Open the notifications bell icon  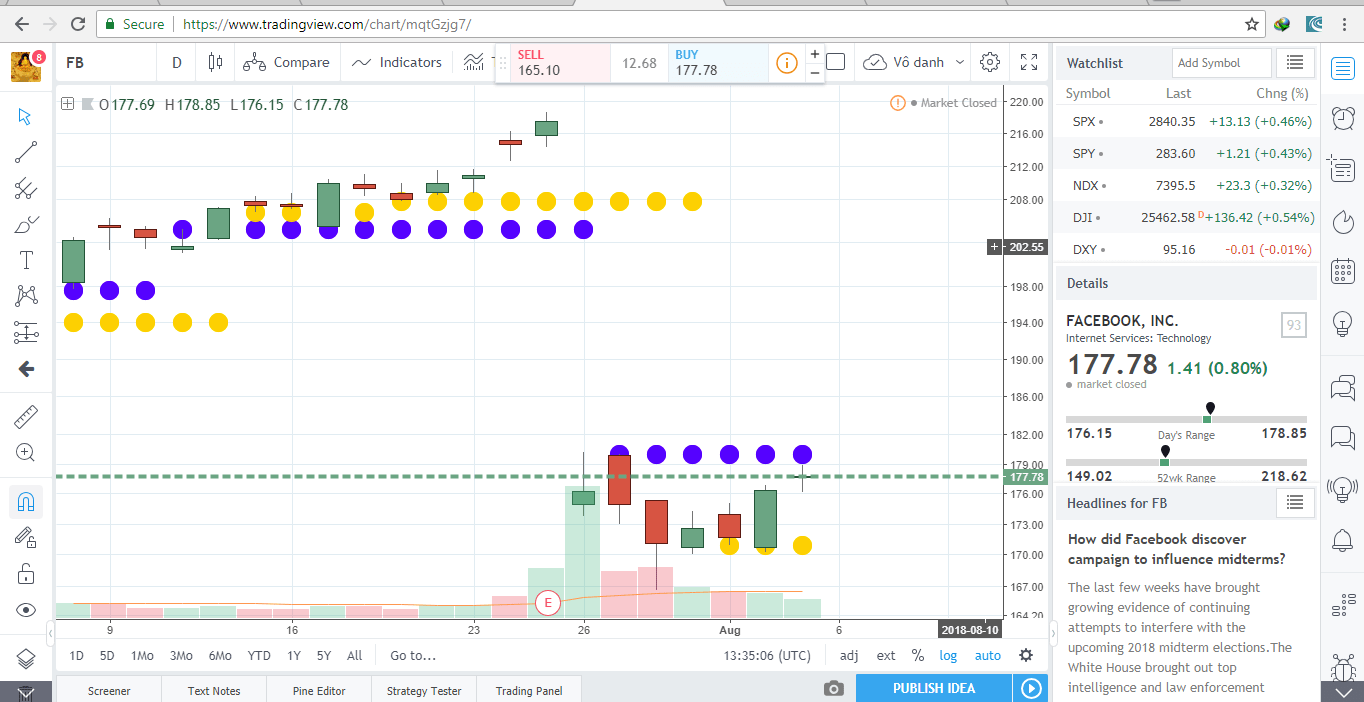(1343, 541)
